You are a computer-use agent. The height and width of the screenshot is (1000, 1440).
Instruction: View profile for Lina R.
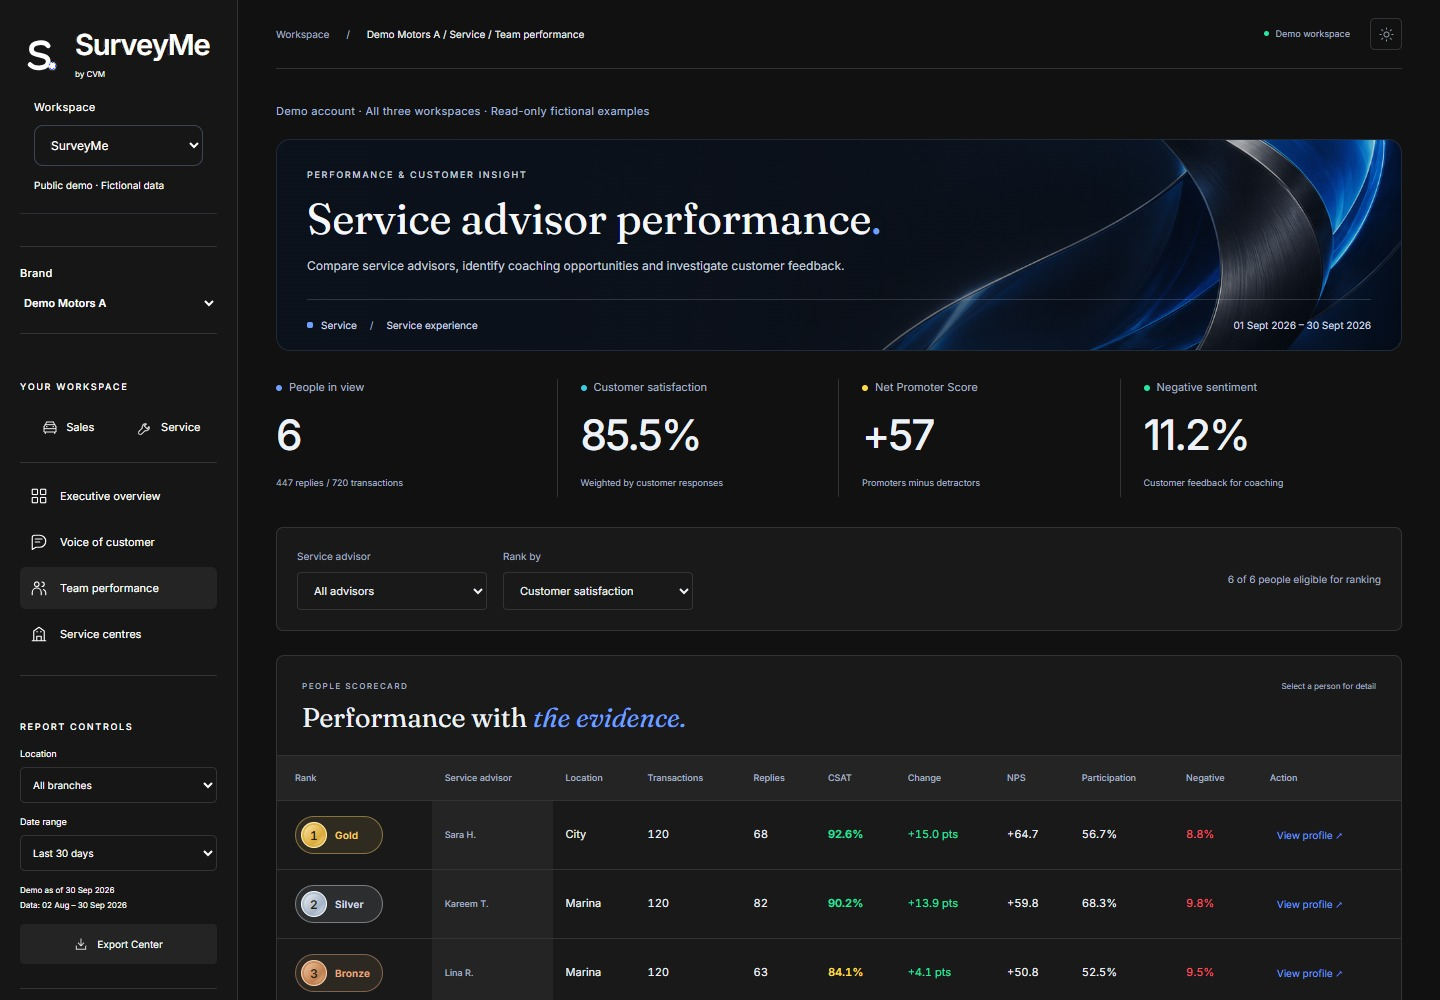(x=1309, y=973)
